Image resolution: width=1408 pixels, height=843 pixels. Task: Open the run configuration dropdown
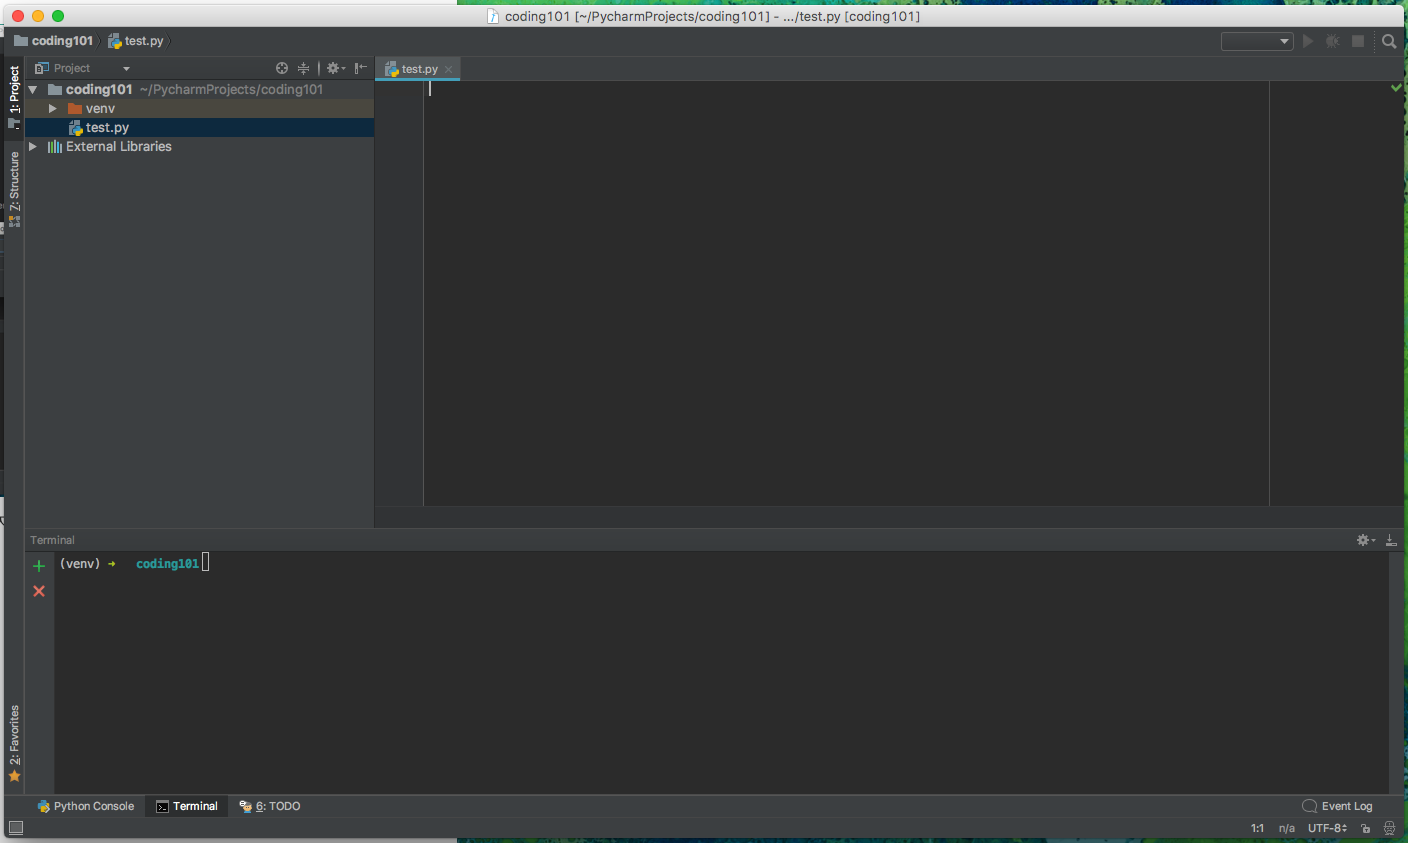(x=1257, y=41)
